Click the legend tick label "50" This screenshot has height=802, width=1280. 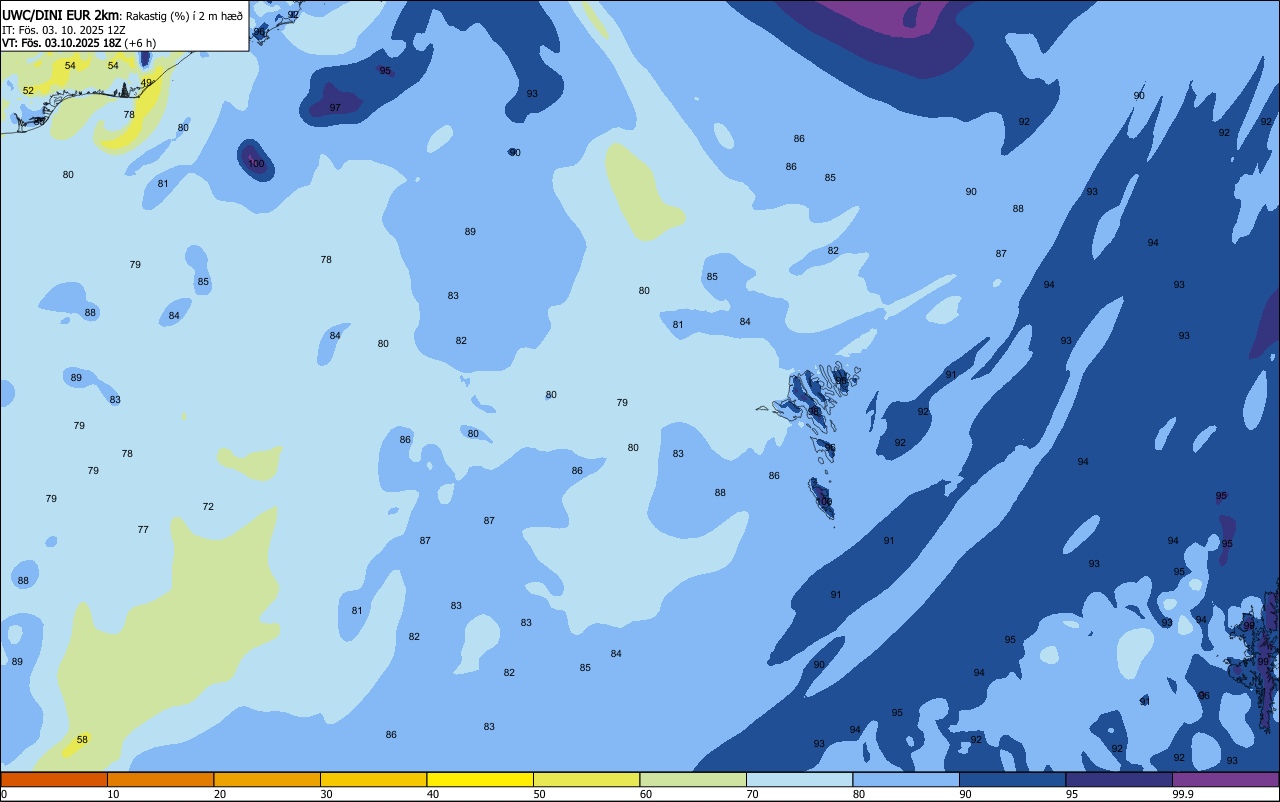pos(539,794)
